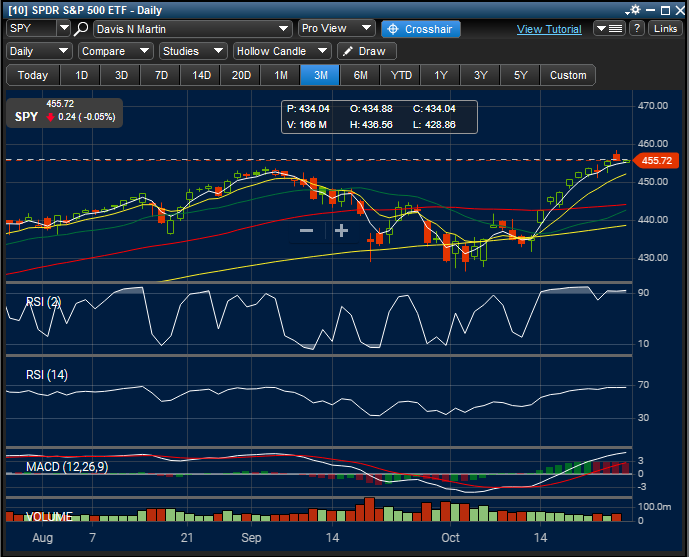Viewport: 689px width, 557px height.
Task: Open the Studies dropdown
Action: point(193,51)
